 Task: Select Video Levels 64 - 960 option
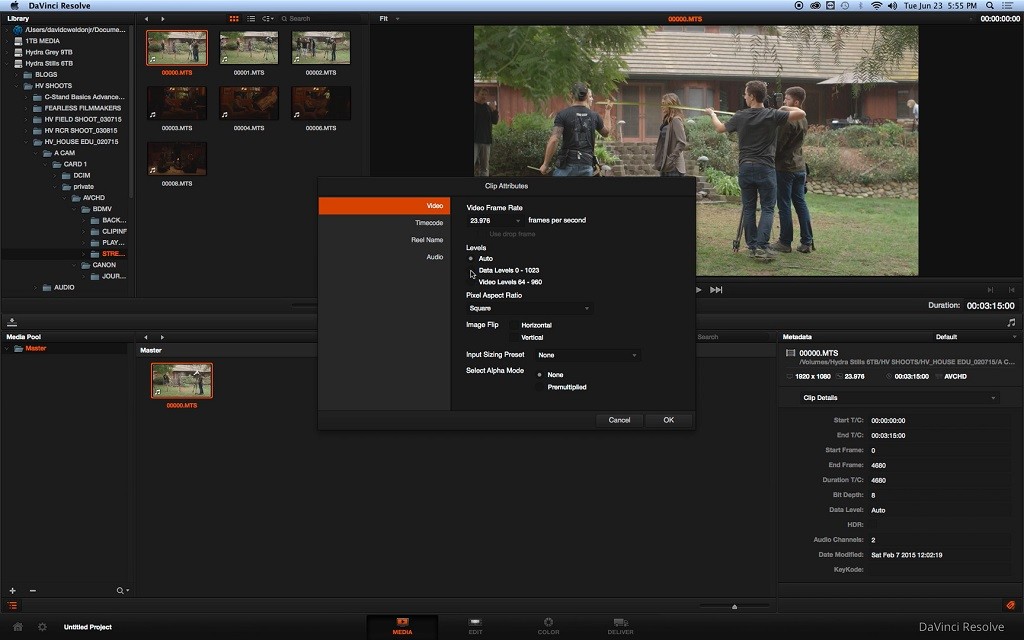(471, 282)
